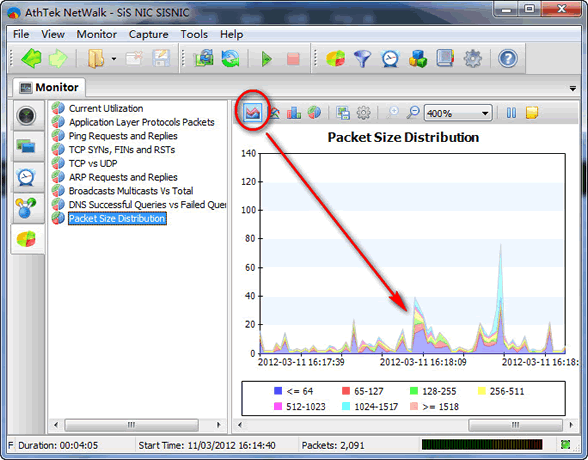The image size is (588, 460).
Task: Select the connected nodes sidebar icon
Action: pos(26,208)
